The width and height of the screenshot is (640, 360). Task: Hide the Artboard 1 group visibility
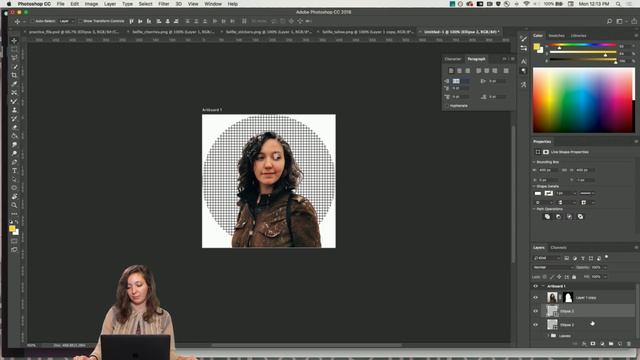[536, 286]
